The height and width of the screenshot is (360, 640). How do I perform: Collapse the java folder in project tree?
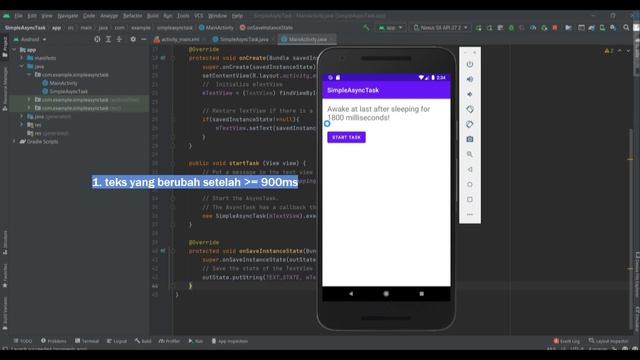coord(22,66)
